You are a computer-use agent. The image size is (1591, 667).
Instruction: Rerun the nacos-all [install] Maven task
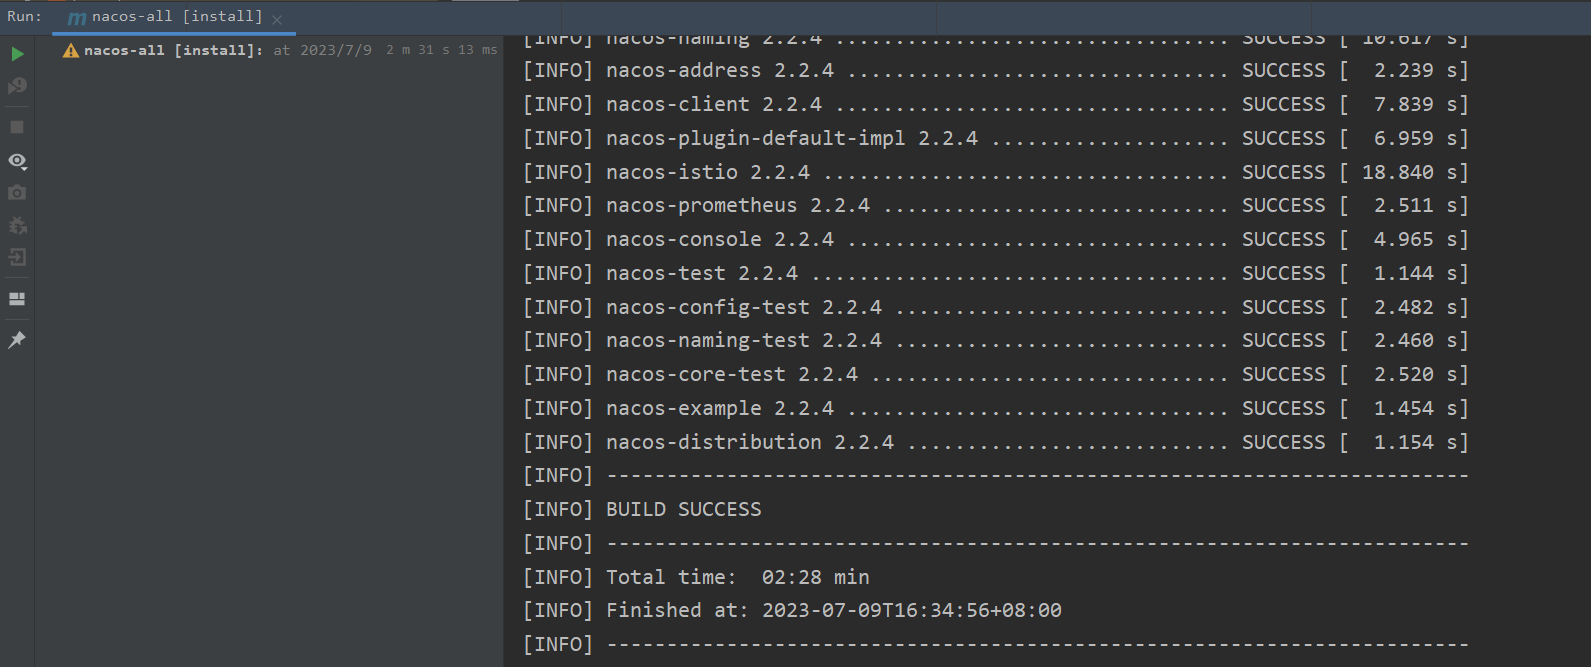point(17,54)
